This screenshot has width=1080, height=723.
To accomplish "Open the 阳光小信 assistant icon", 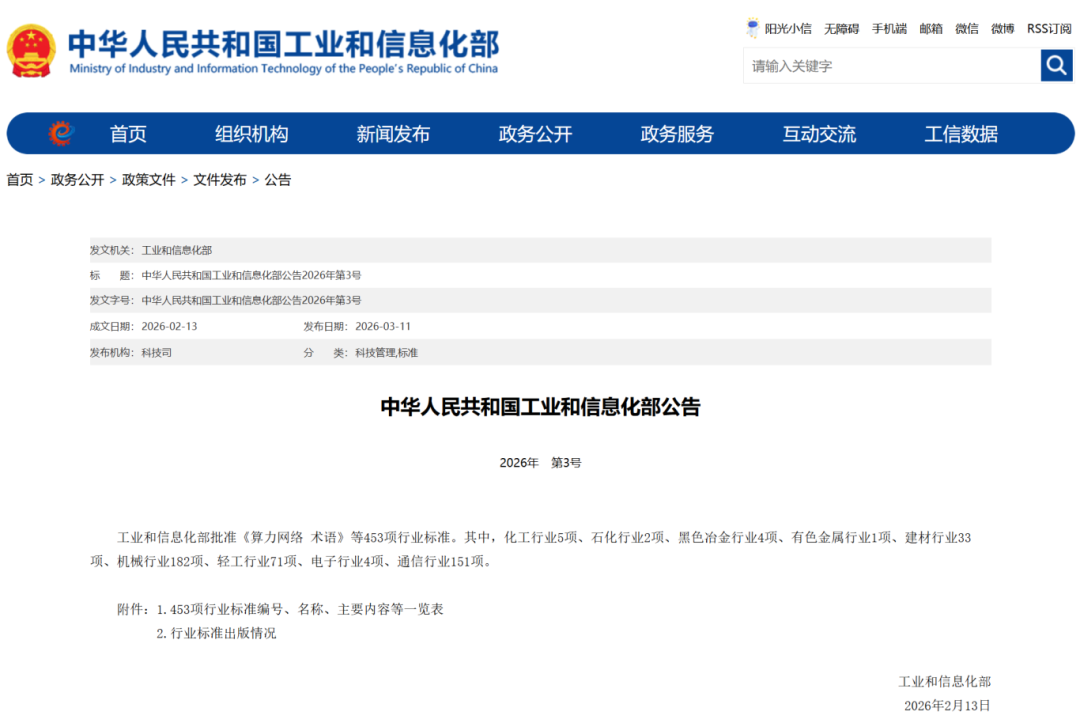I will (753, 28).
